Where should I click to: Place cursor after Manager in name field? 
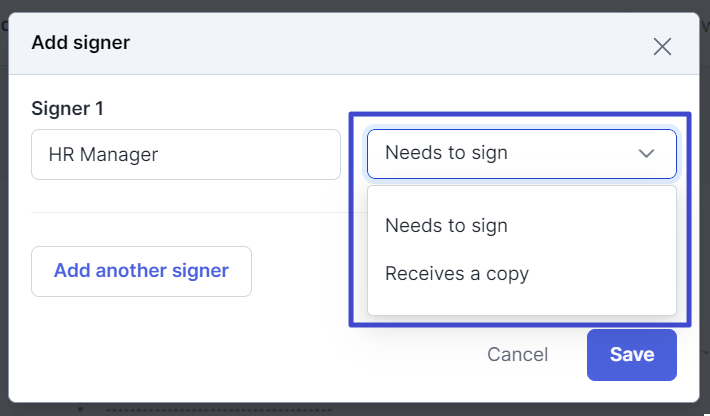tap(159, 154)
